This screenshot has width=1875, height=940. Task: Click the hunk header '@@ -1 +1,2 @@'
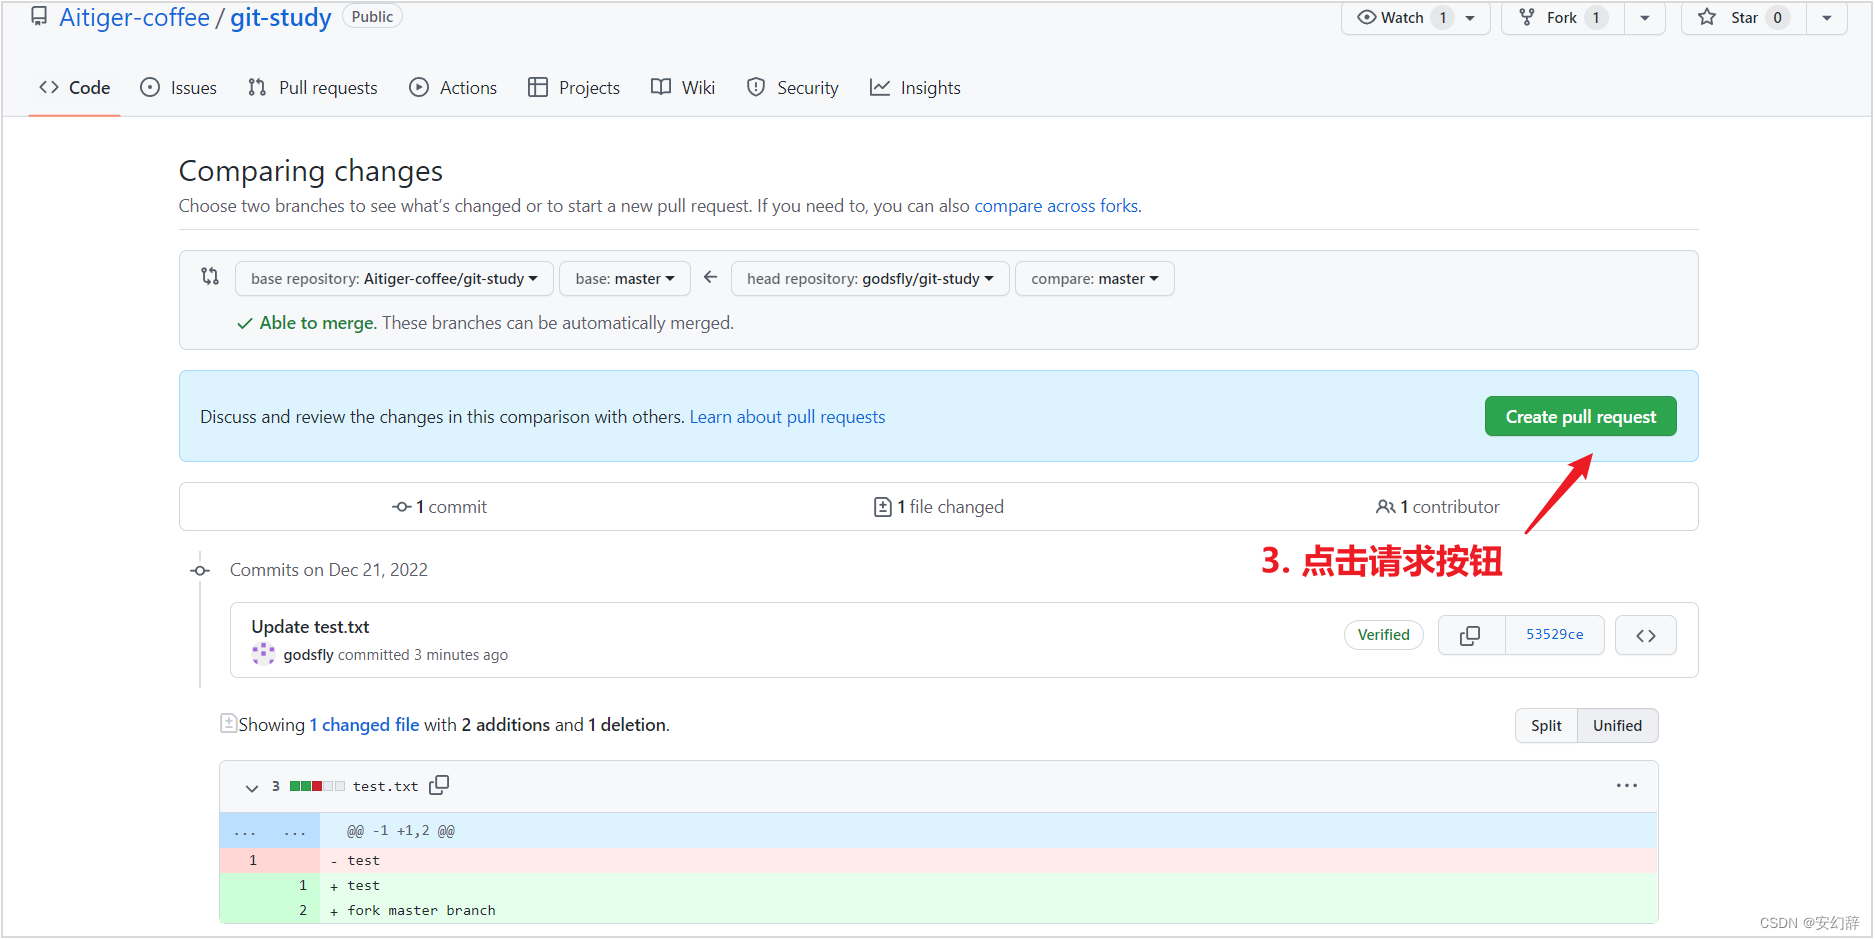401,831
